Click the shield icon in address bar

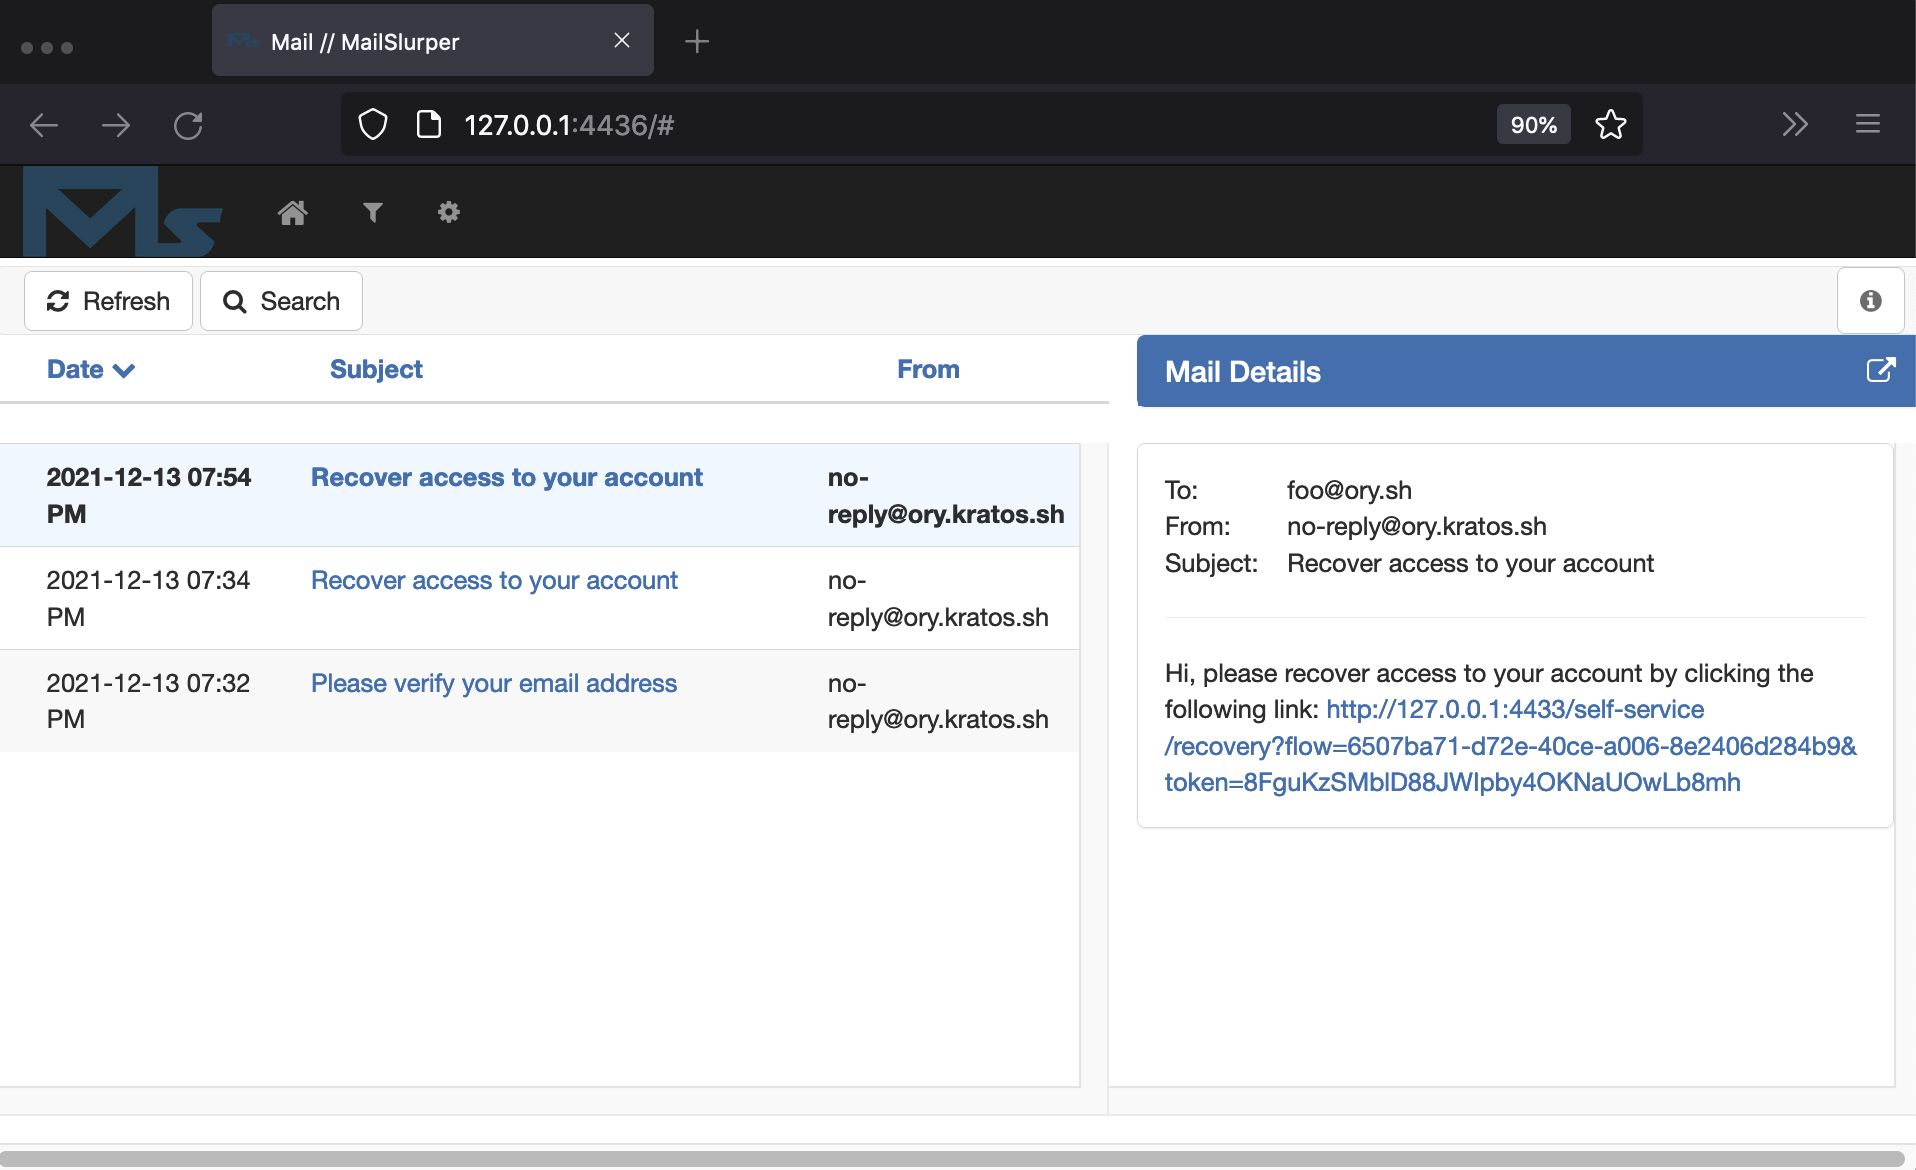point(372,124)
